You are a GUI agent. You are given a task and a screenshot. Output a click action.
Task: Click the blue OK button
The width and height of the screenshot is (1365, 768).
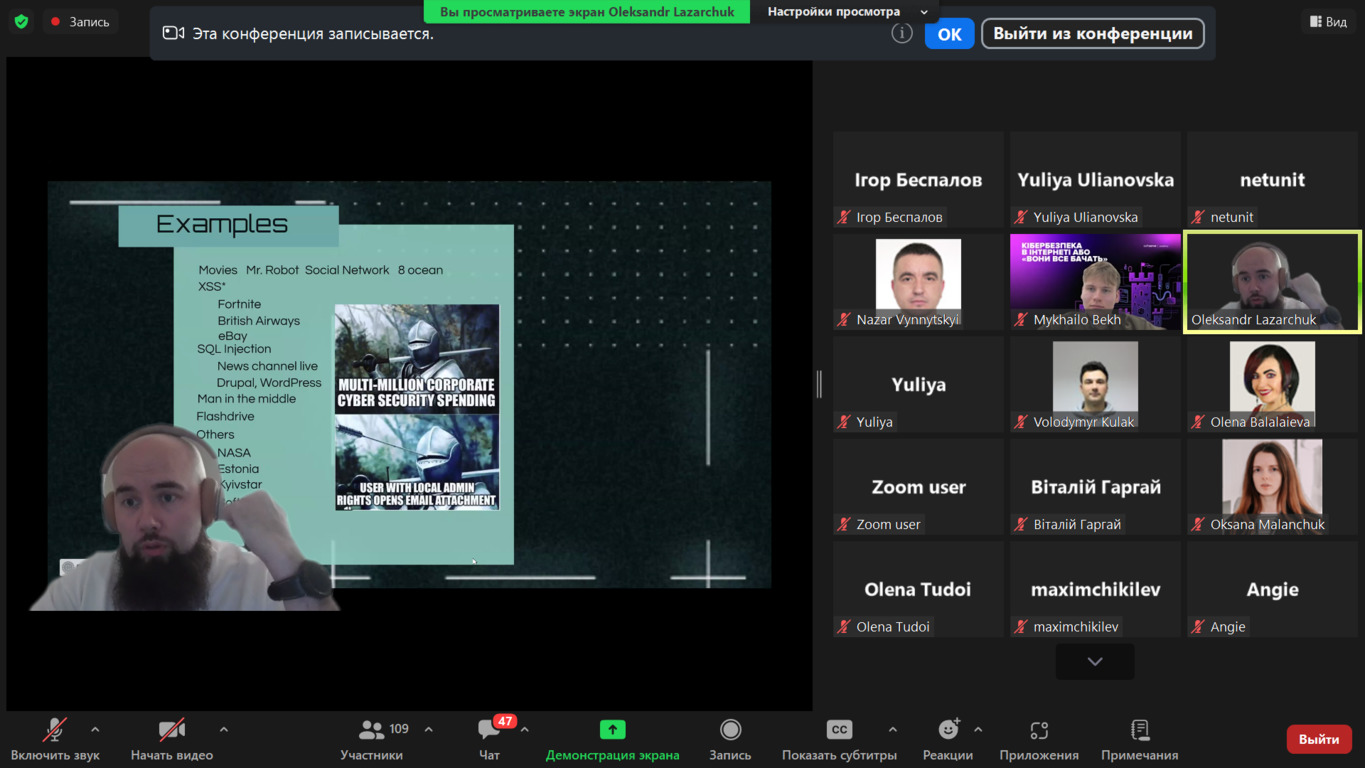[949, 34]
